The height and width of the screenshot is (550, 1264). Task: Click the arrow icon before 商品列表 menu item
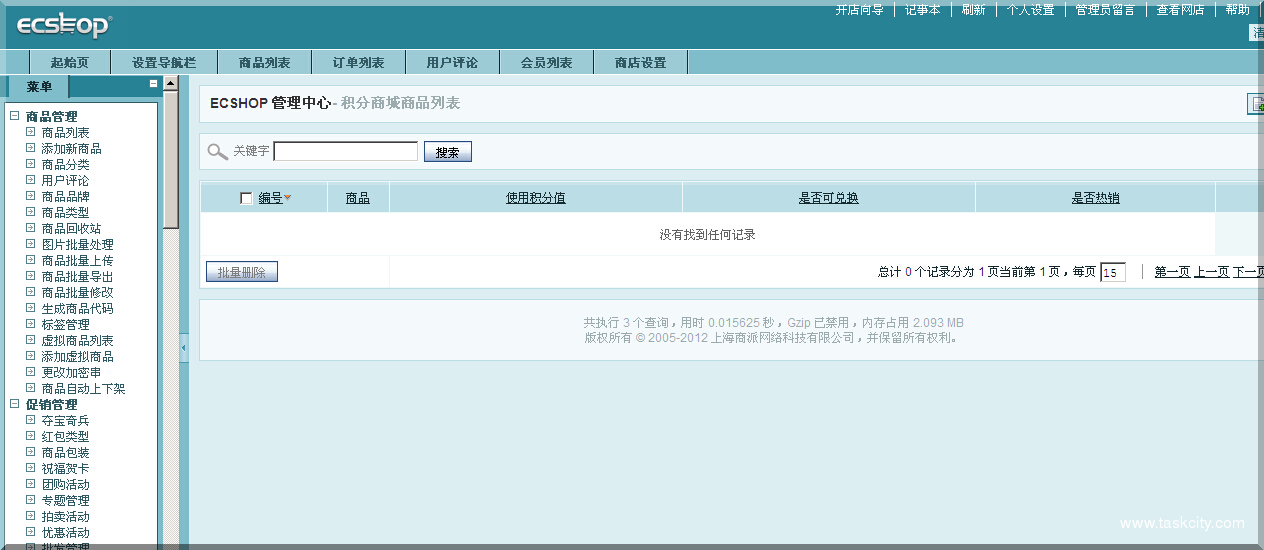tap(31, 132)
